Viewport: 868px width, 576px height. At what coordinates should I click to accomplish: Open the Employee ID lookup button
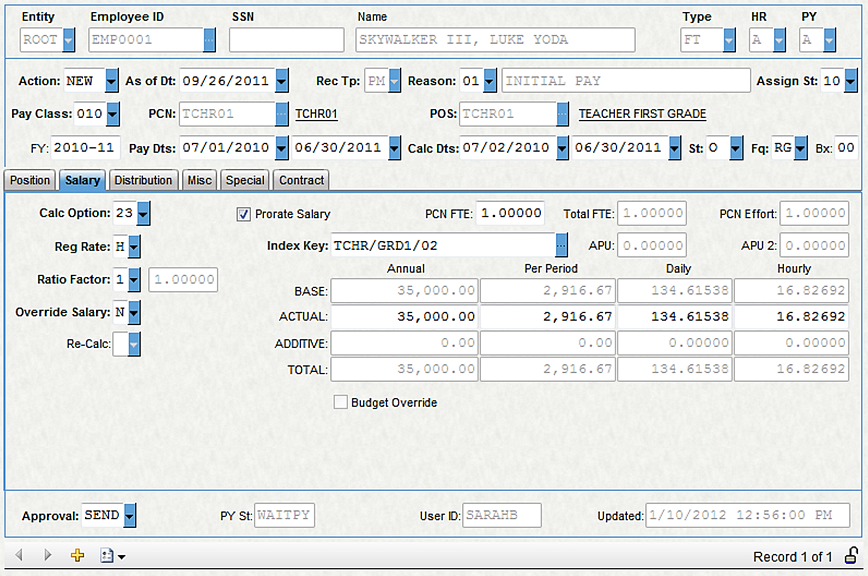(209, 40)
